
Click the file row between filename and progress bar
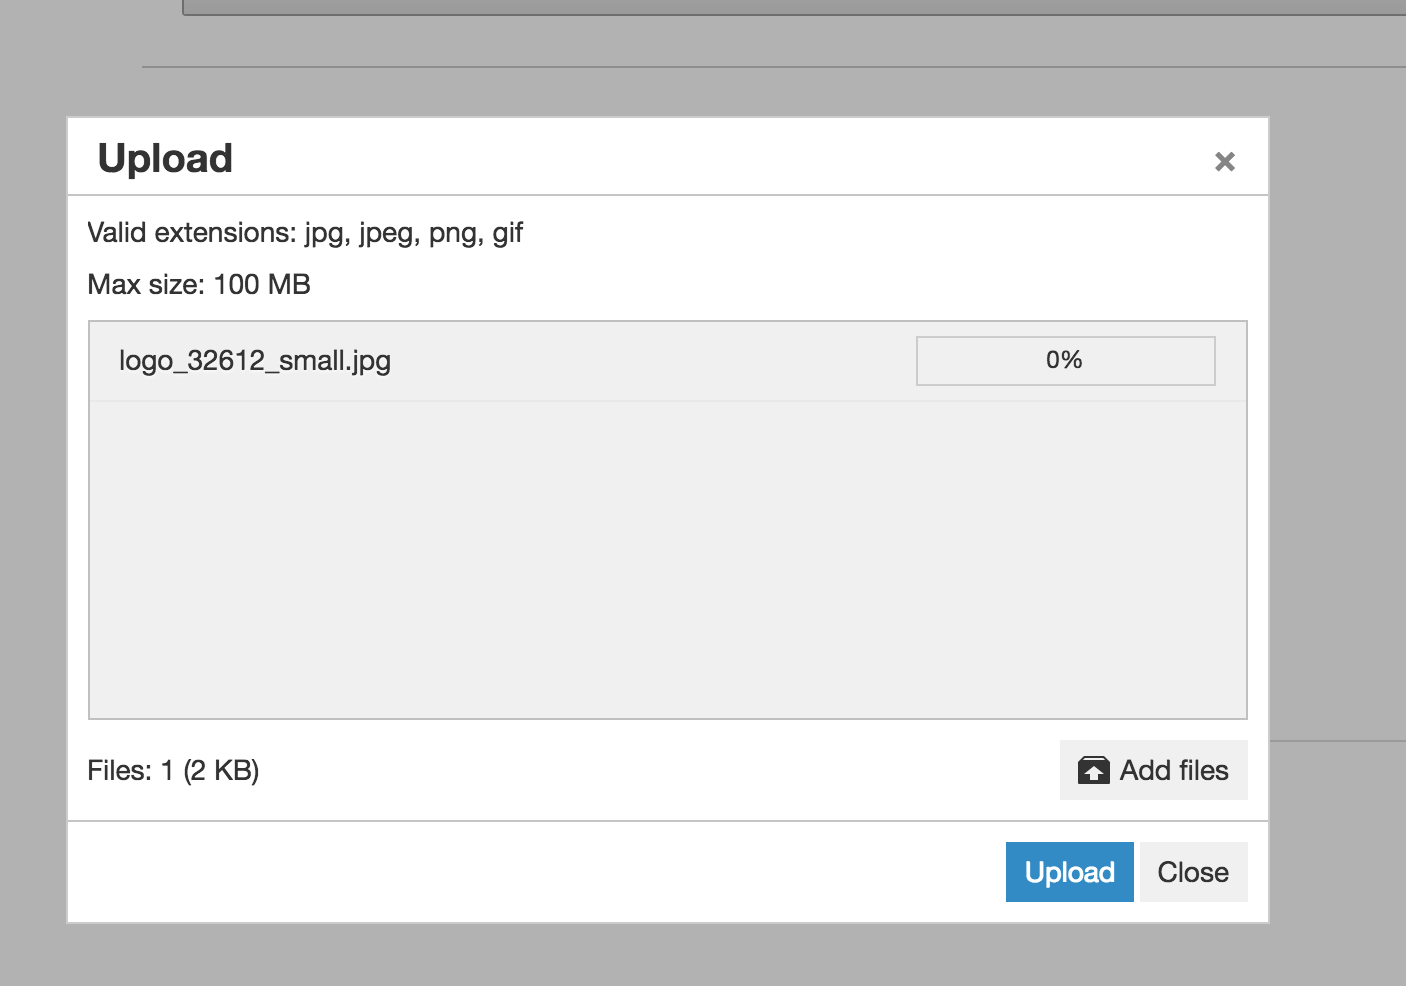(650, 360)
